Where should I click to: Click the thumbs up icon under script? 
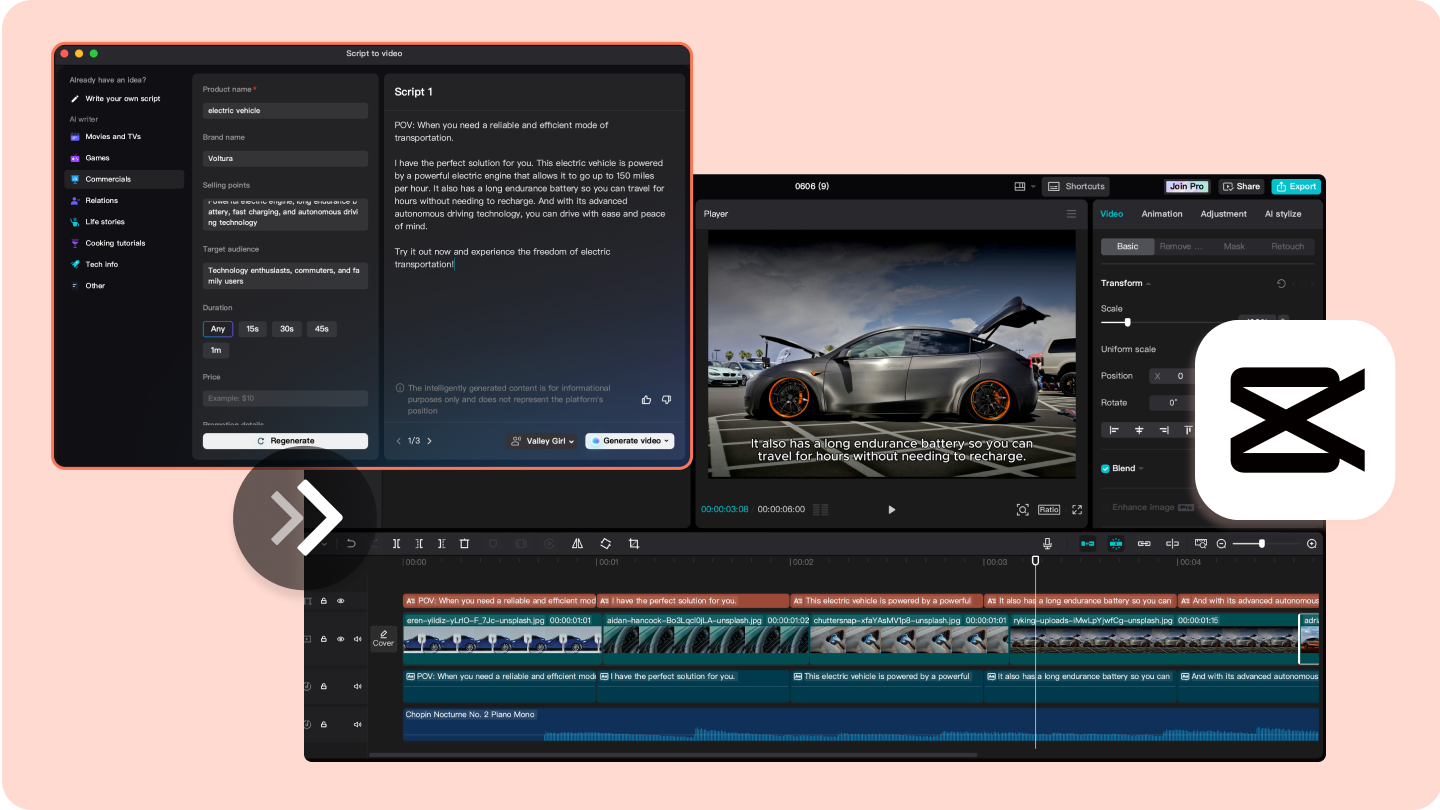[x=646, y=400]
